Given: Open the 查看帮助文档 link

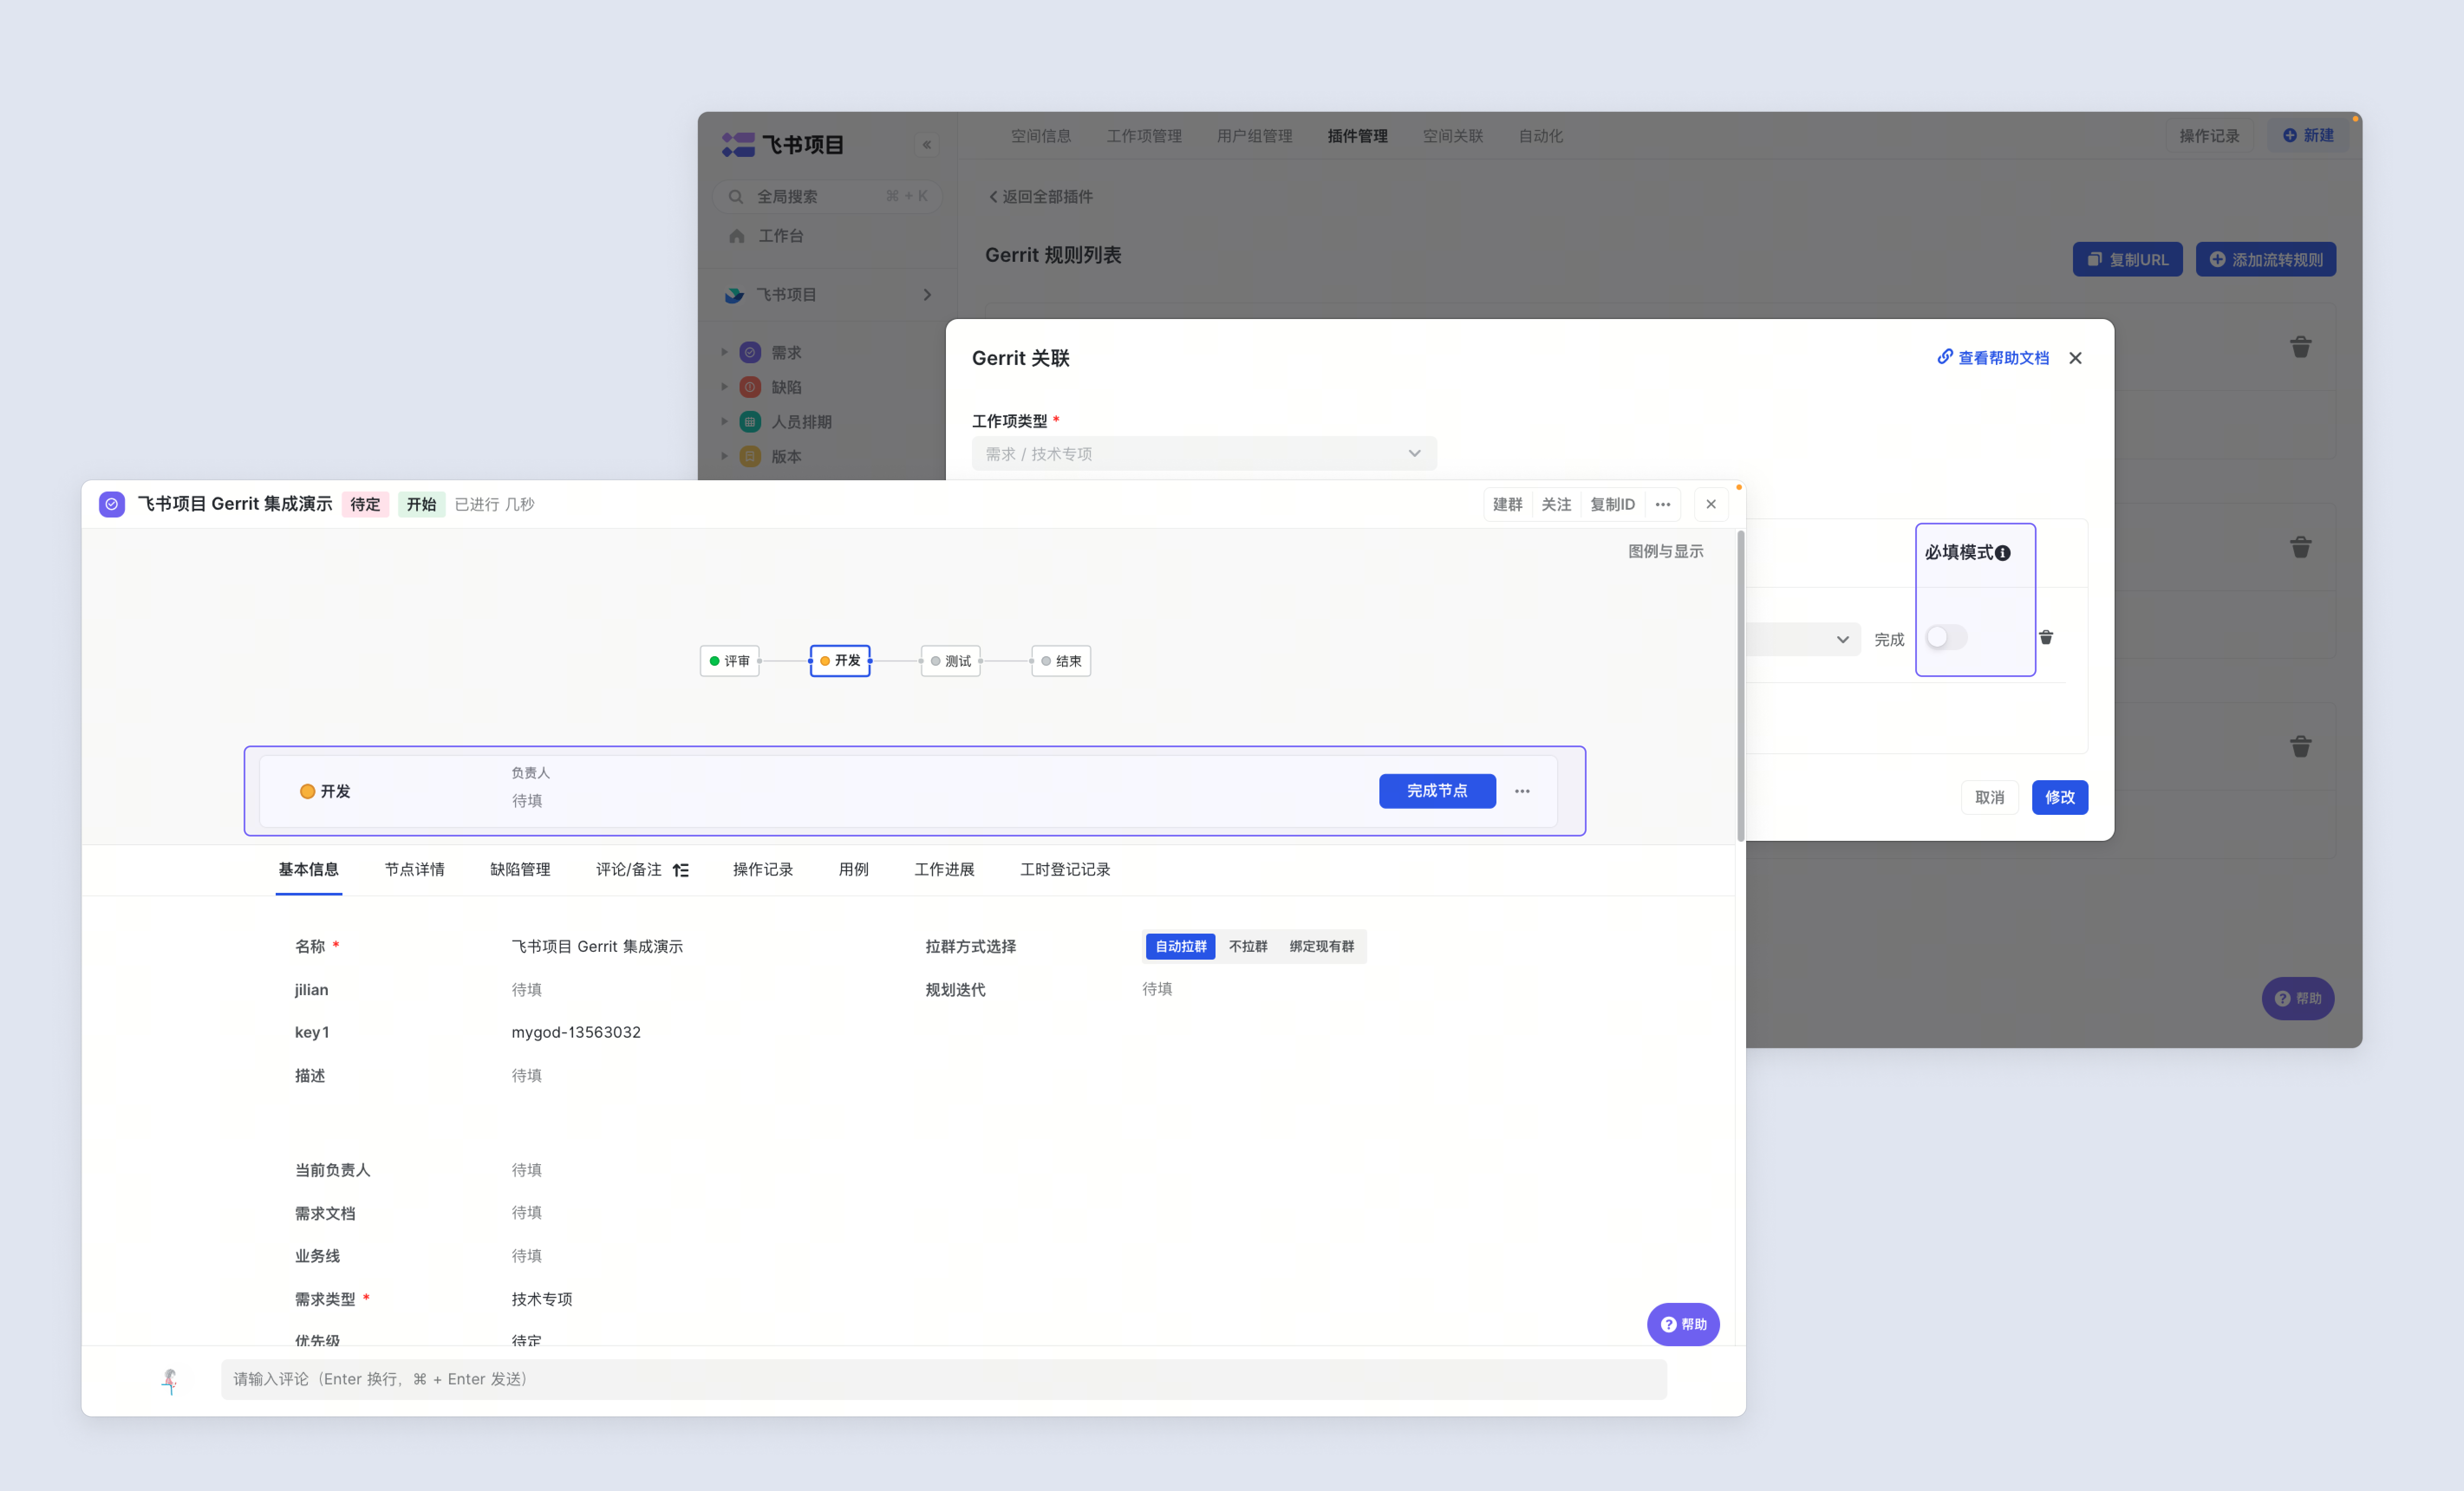Looking at the screenshot, I should point(1993,358).
